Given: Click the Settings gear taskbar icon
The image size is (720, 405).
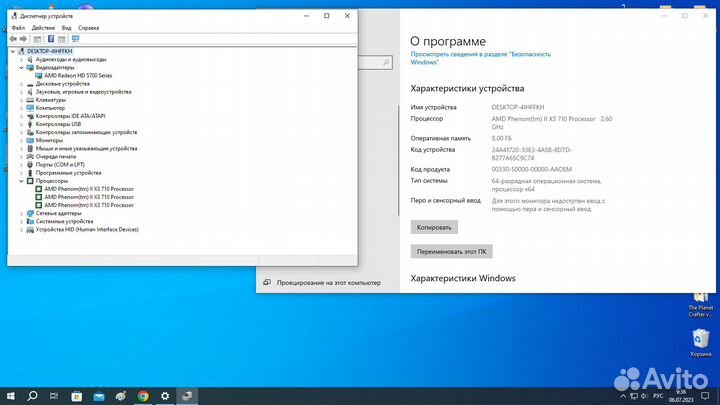Looking at the screenshot, I should coord(165,396).
